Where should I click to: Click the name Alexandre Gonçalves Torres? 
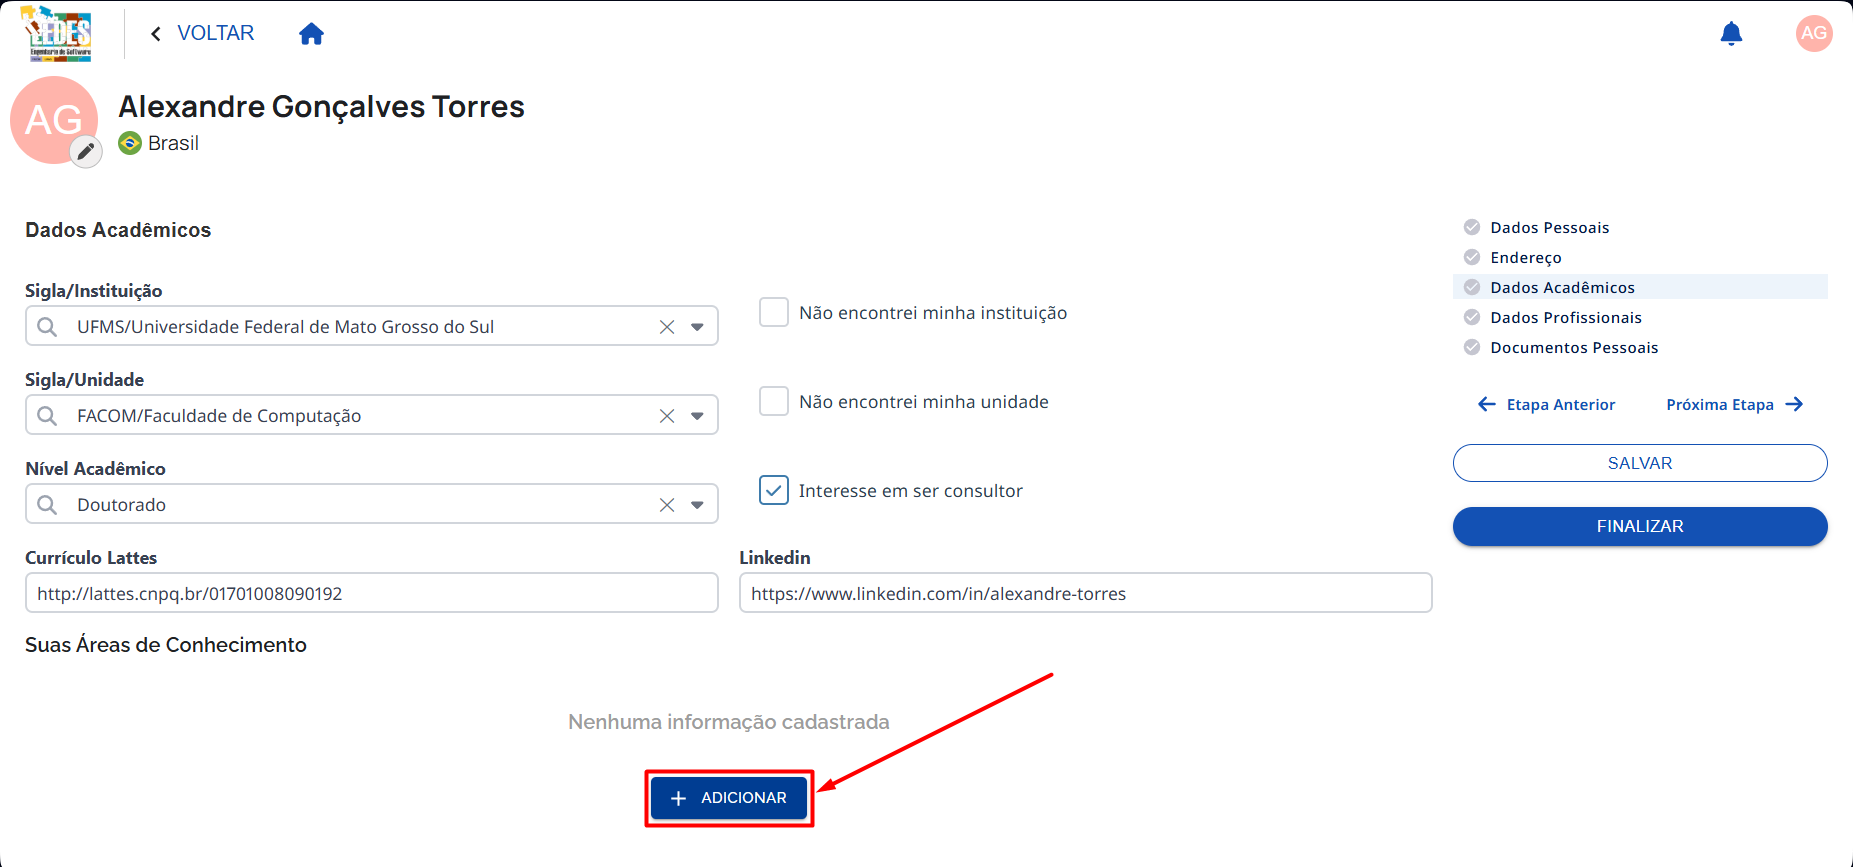[x=321, y=106]
